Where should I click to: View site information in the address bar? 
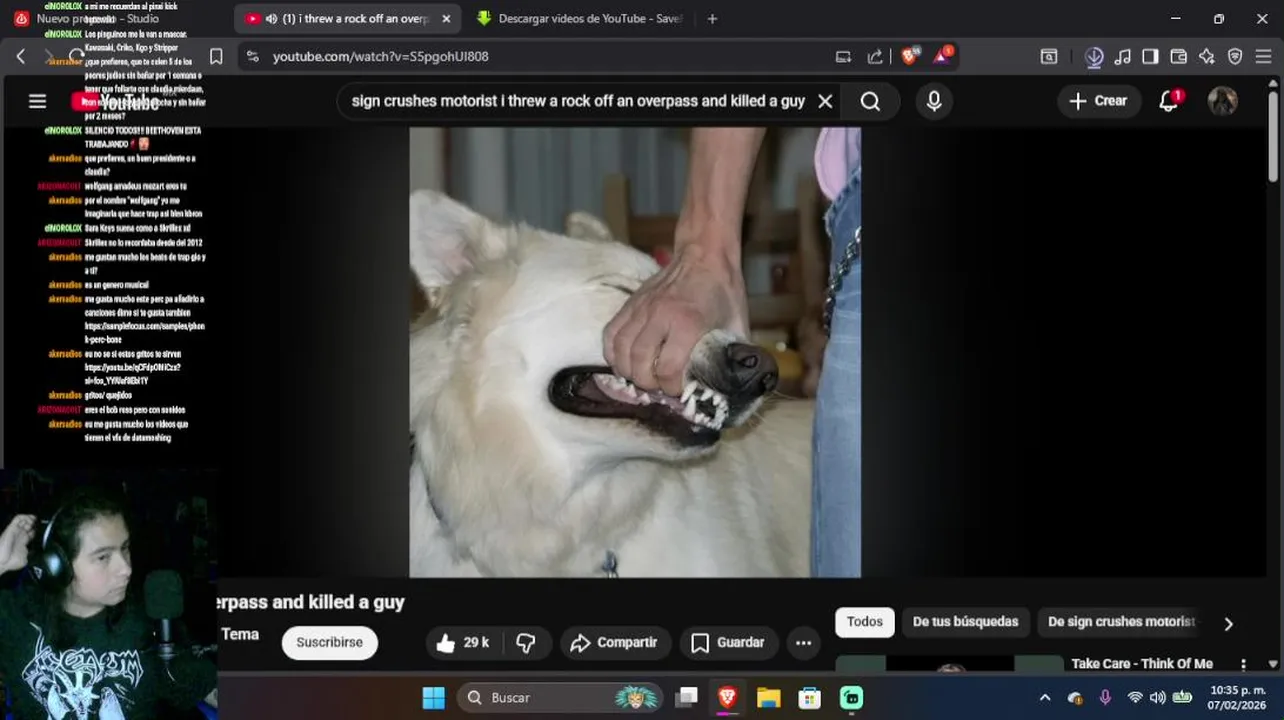252,57
